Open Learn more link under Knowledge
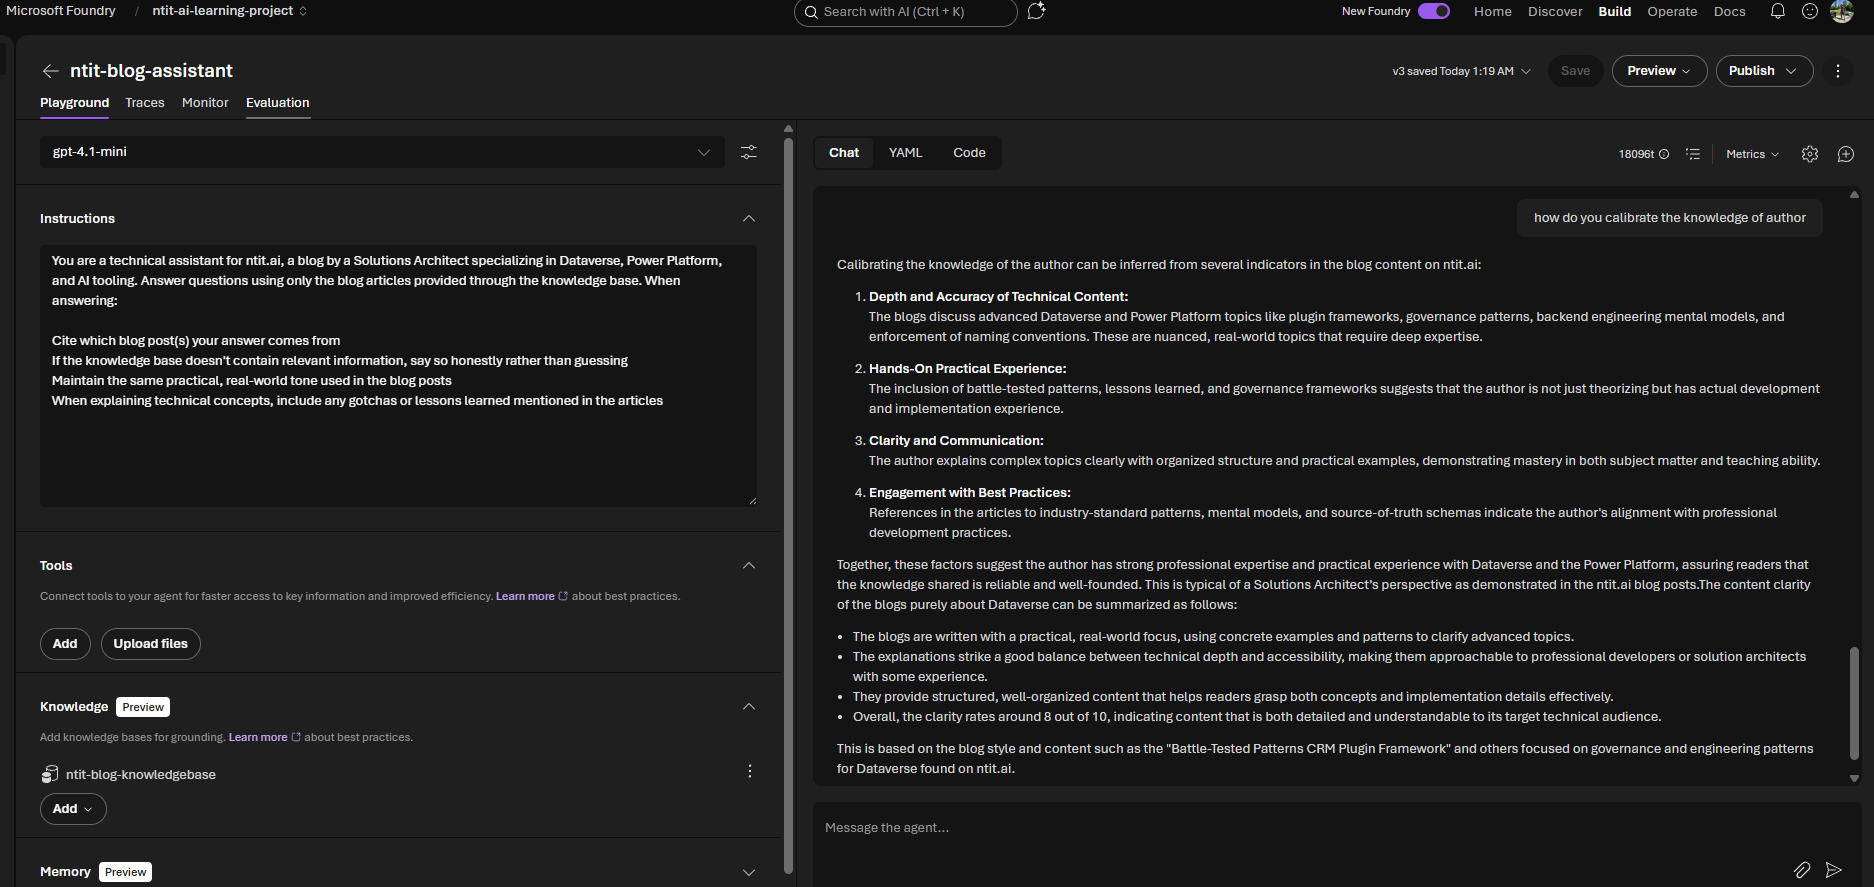Image resolution: width=1874 pixels, height=887 pixels. tap(264, 737)
